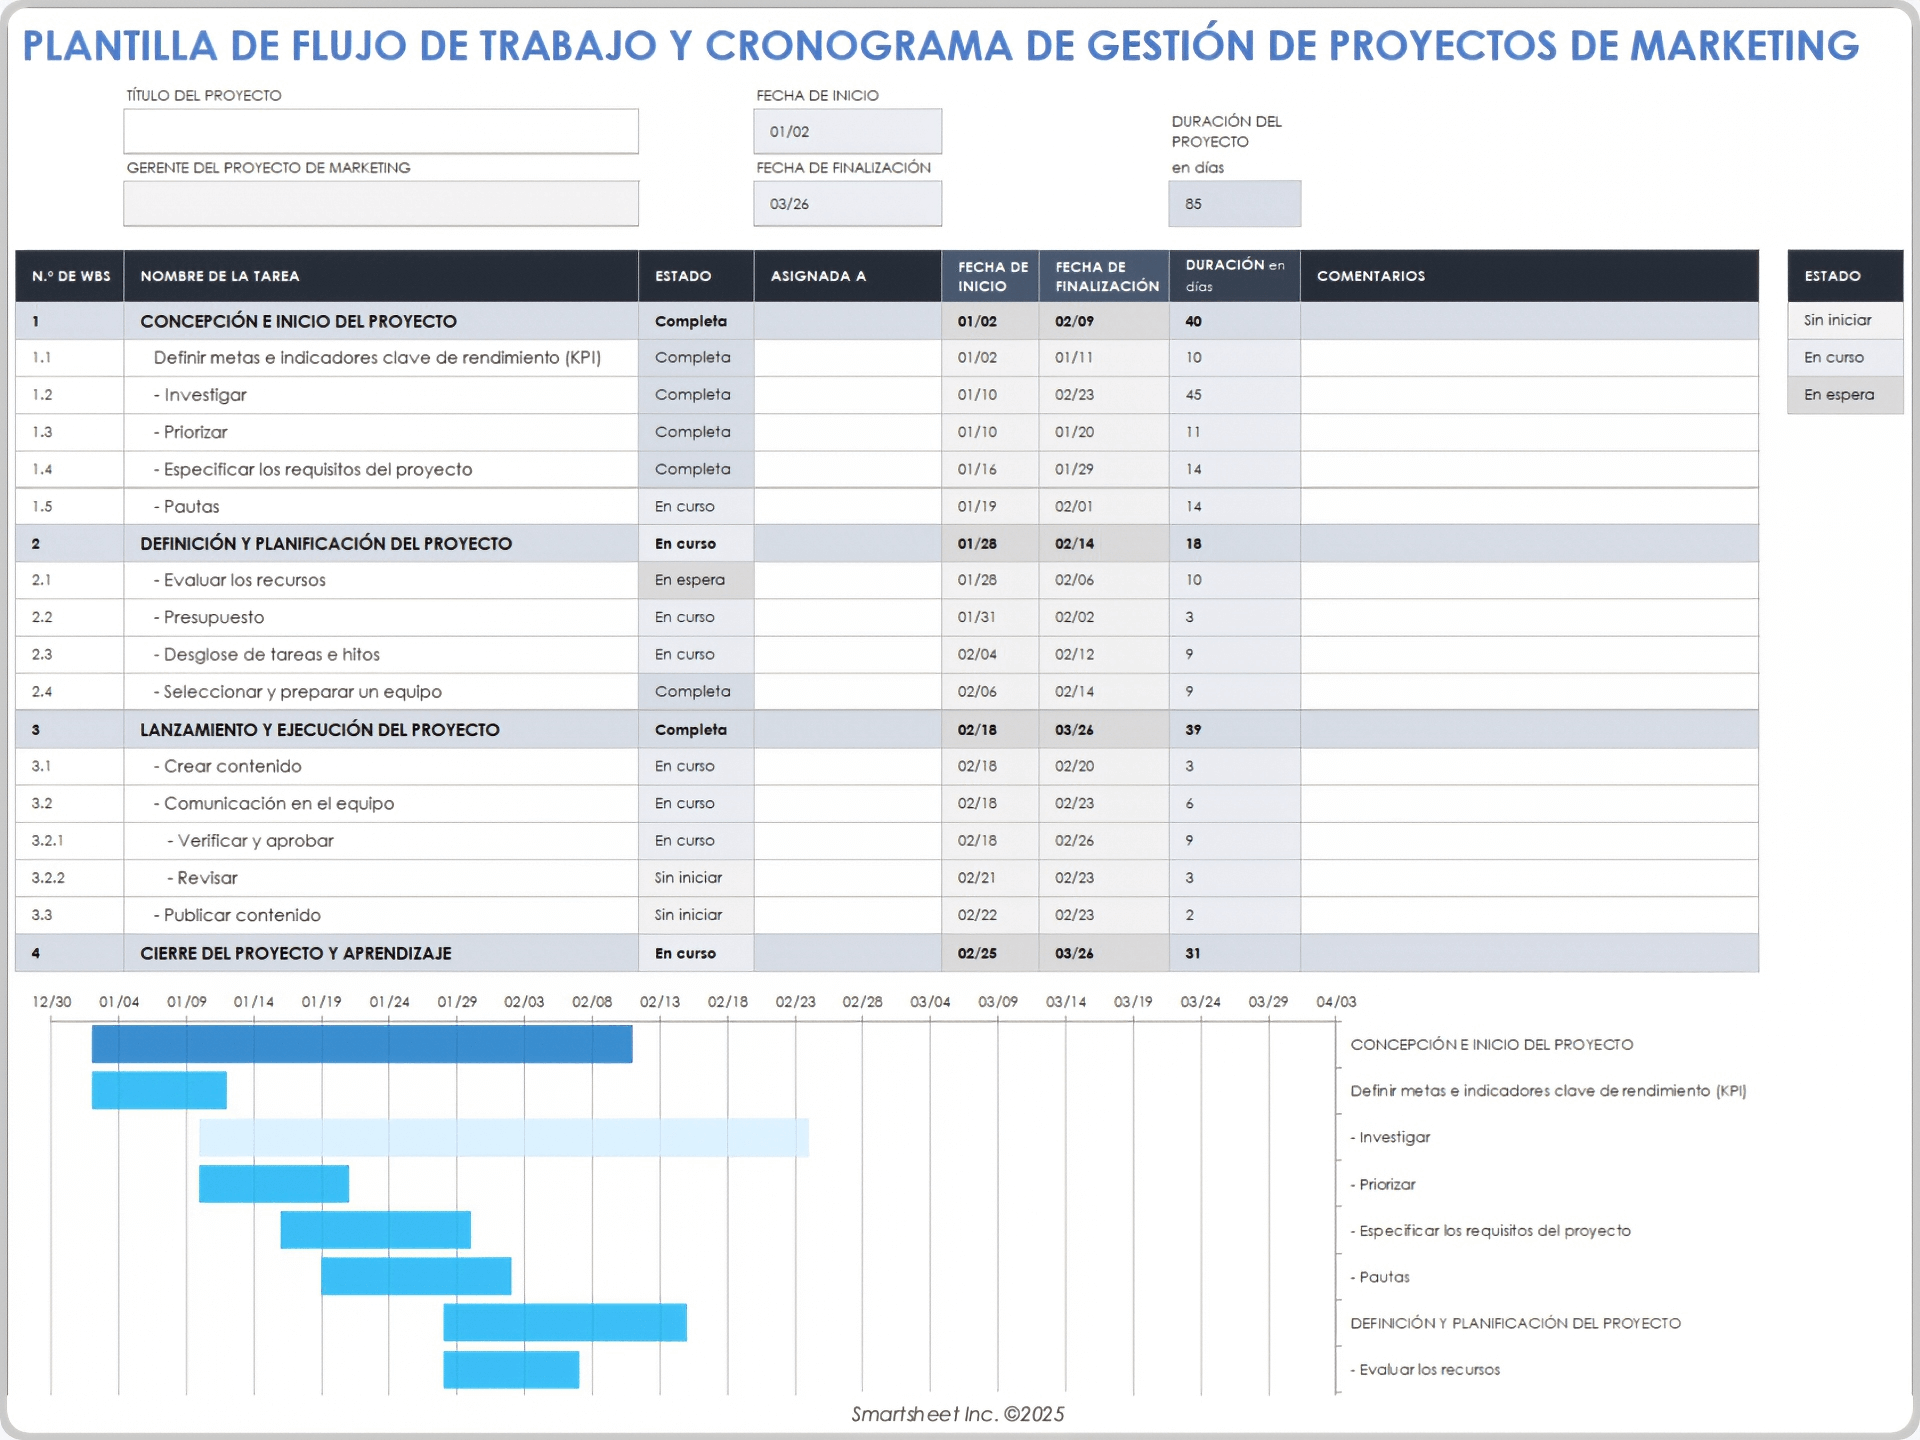This screenshot has height=1440, width=1920.
Task: Click the N.° de WBS column header
Action: pos(70,276)
